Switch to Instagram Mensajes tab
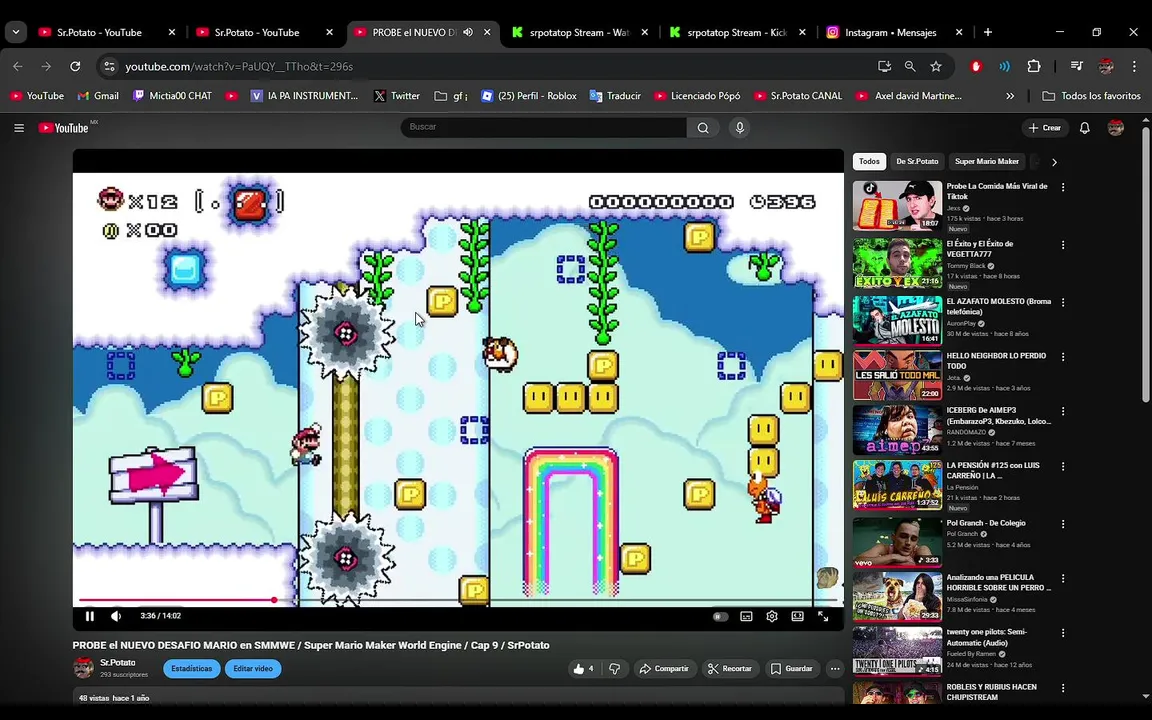The image size is (1152, 720). (x=894, y=32)
